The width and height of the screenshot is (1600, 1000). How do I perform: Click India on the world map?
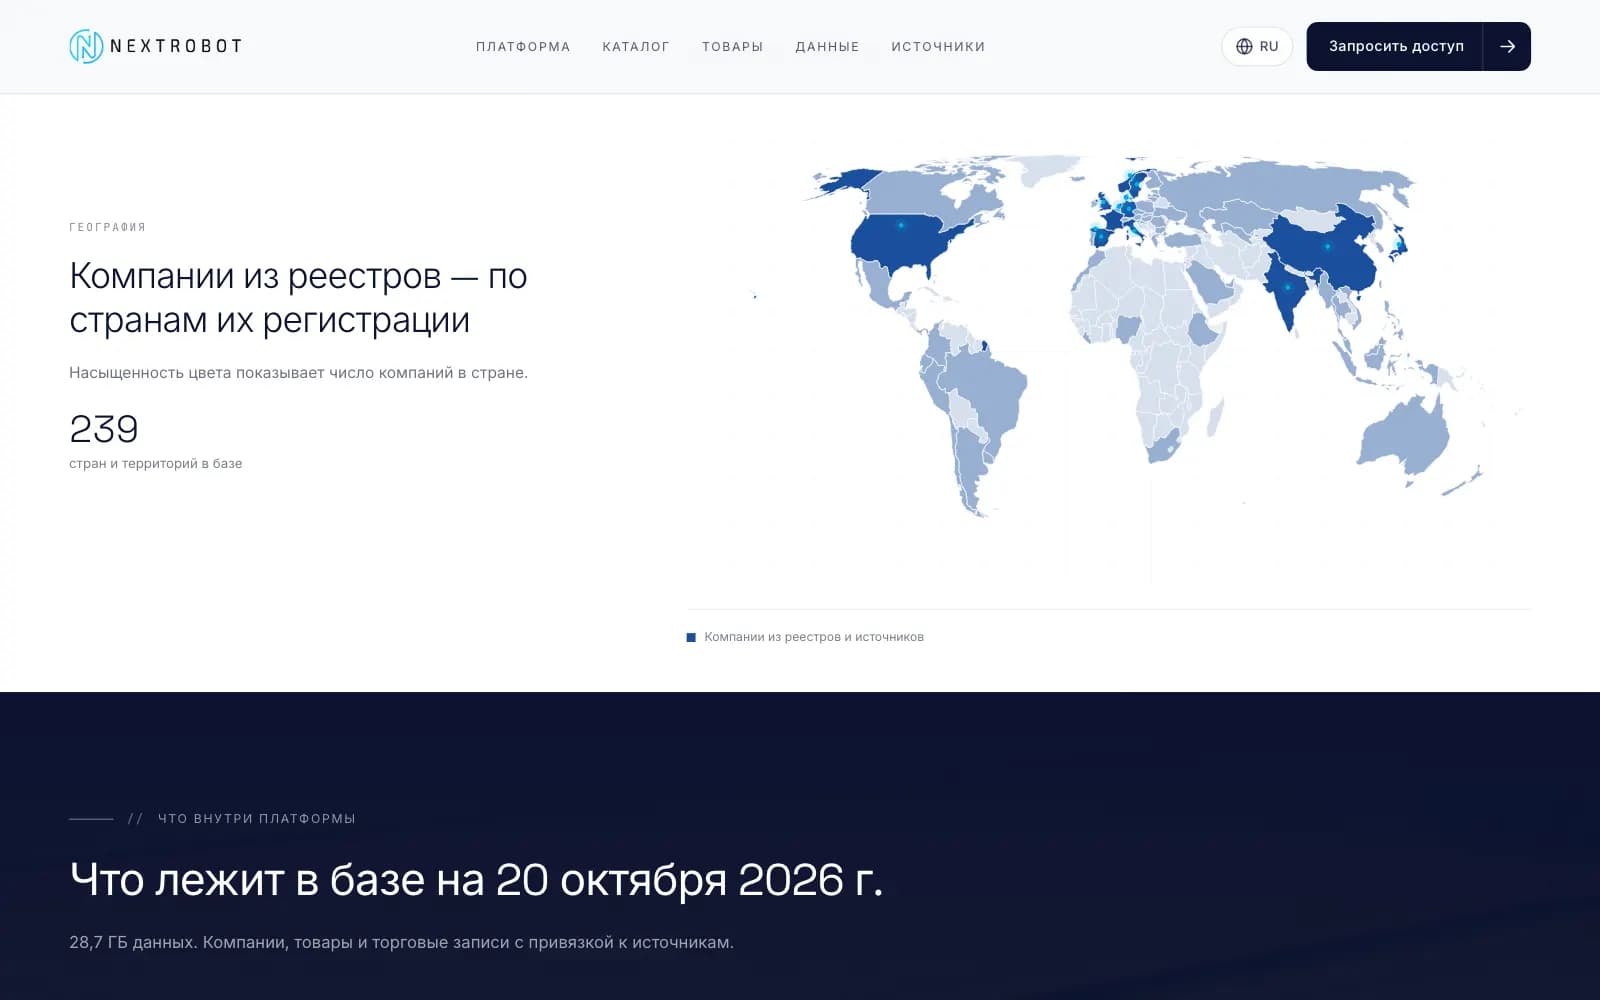[x=1288, y=290]
